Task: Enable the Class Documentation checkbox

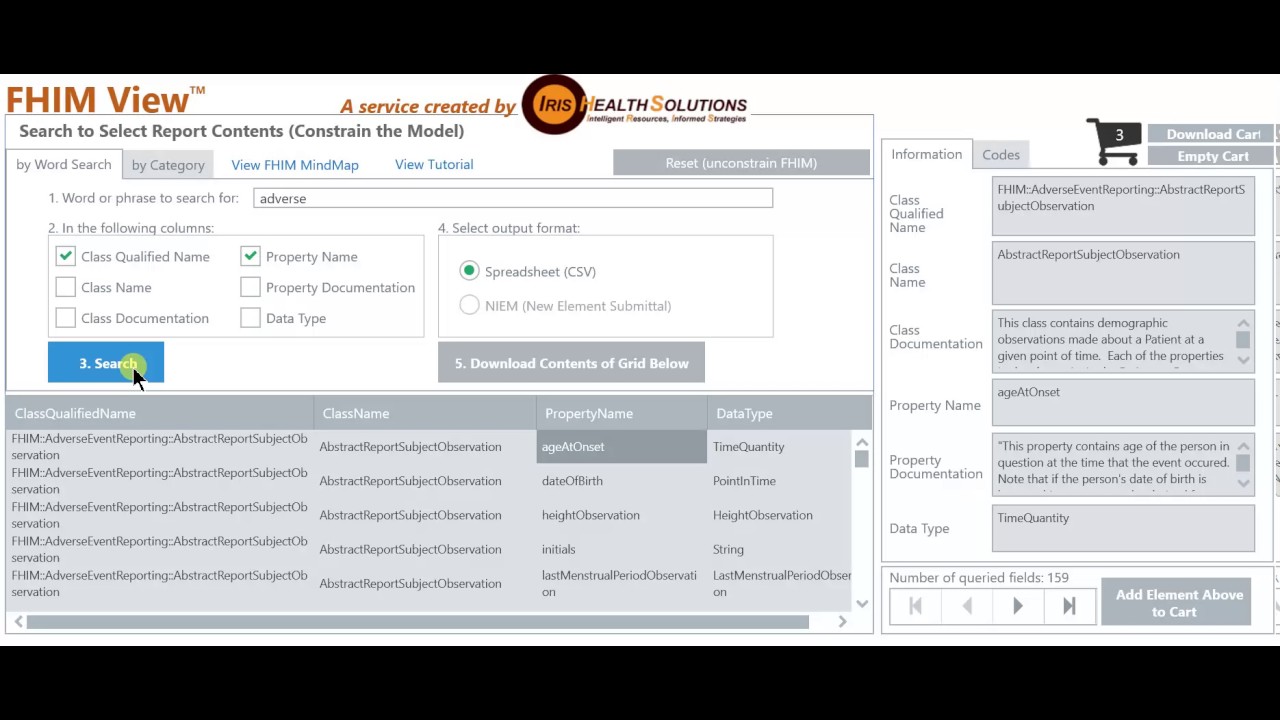Action: coord(66,318)
